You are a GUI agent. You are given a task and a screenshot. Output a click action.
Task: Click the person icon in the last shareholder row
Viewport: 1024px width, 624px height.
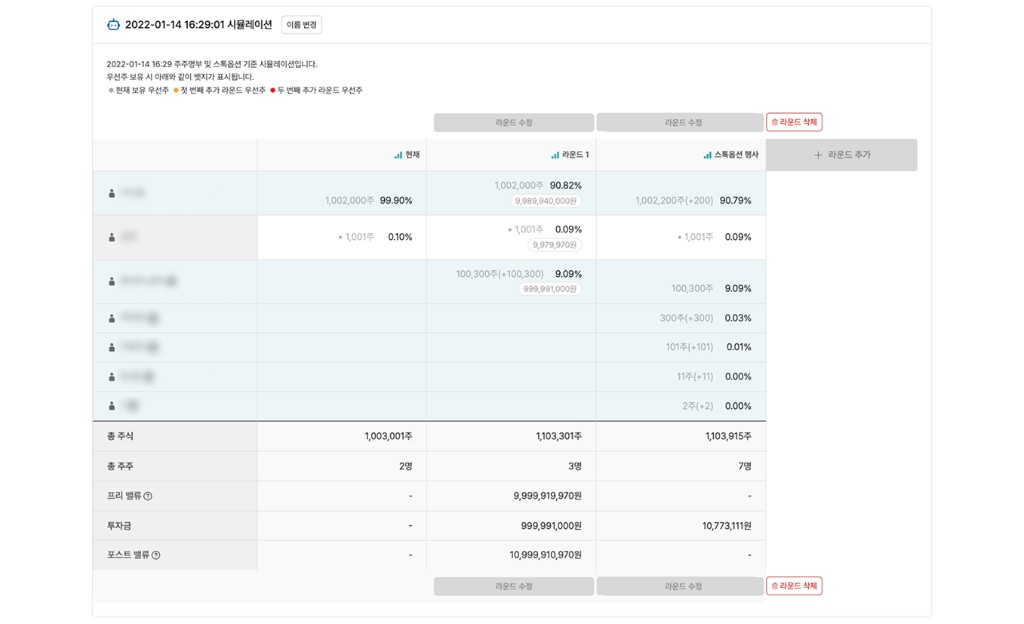110,406
